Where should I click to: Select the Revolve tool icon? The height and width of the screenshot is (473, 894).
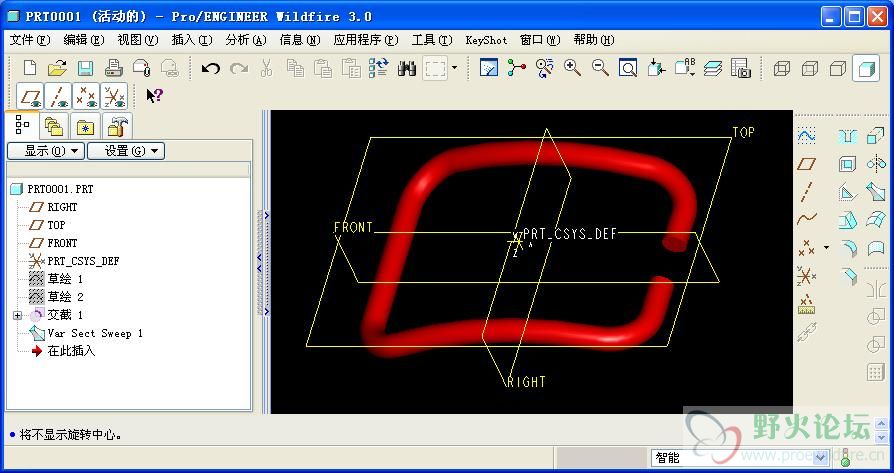tap(876, 164)
